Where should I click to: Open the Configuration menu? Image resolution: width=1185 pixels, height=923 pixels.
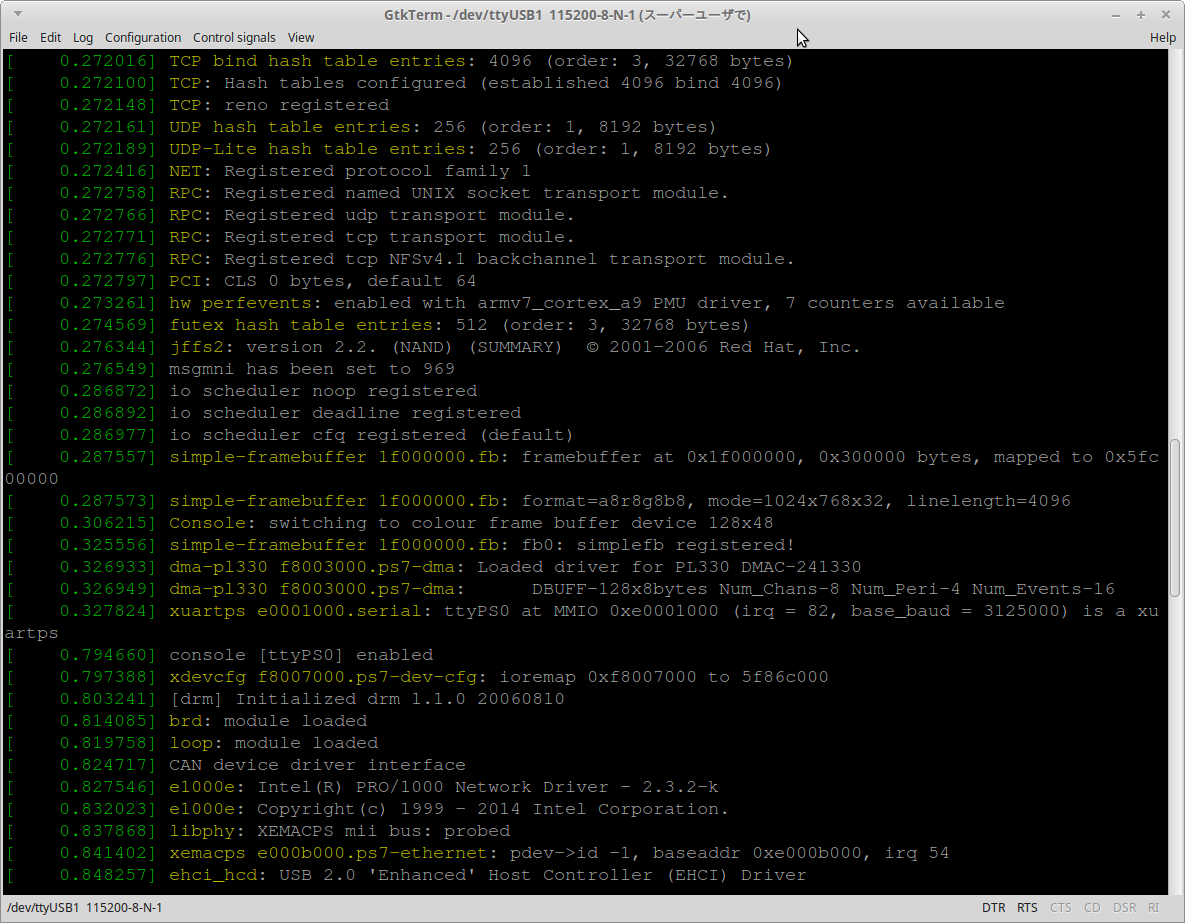143,37
